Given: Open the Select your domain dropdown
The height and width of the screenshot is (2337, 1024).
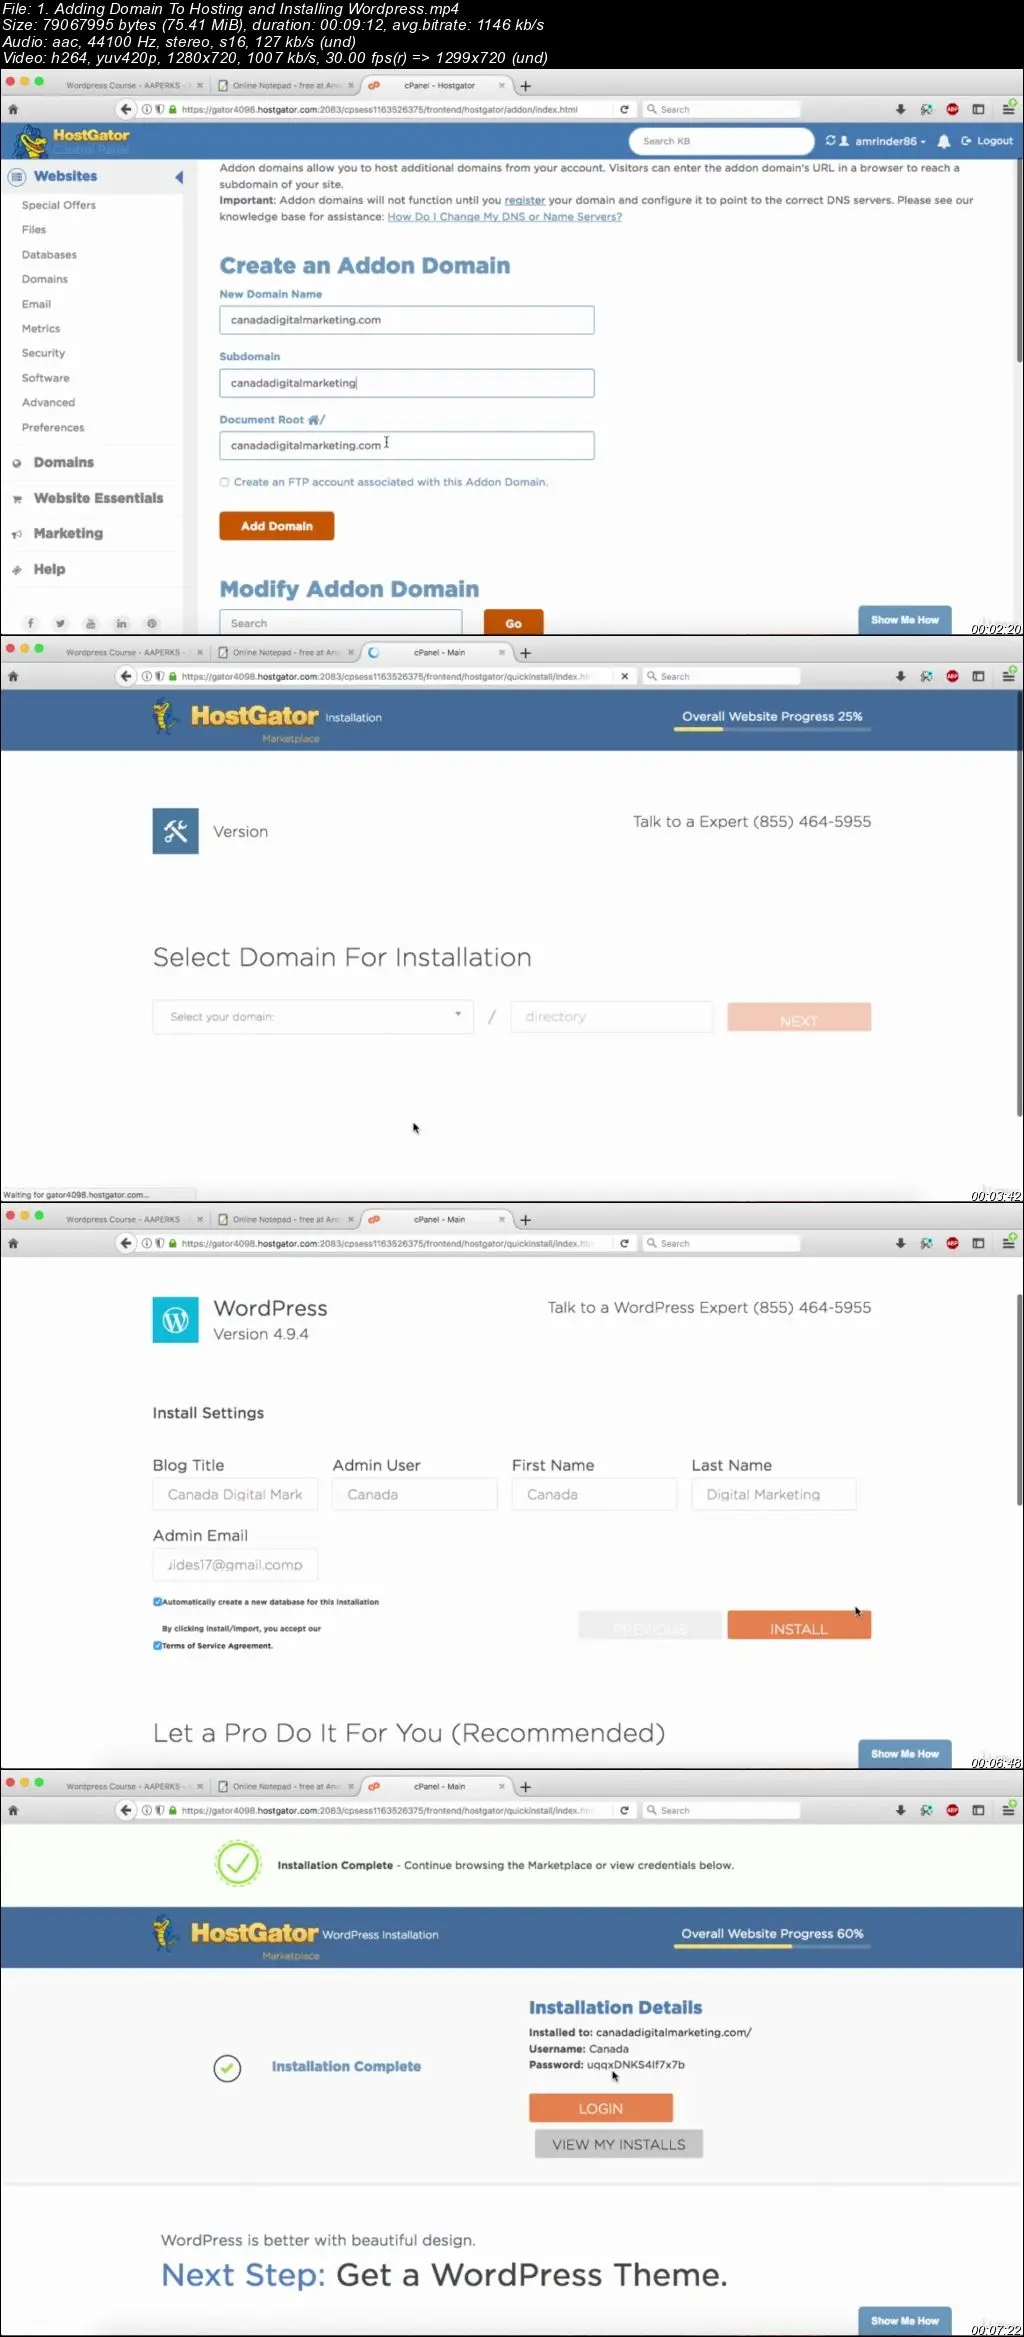Looking at the screenshot, I should point(313,1016).
